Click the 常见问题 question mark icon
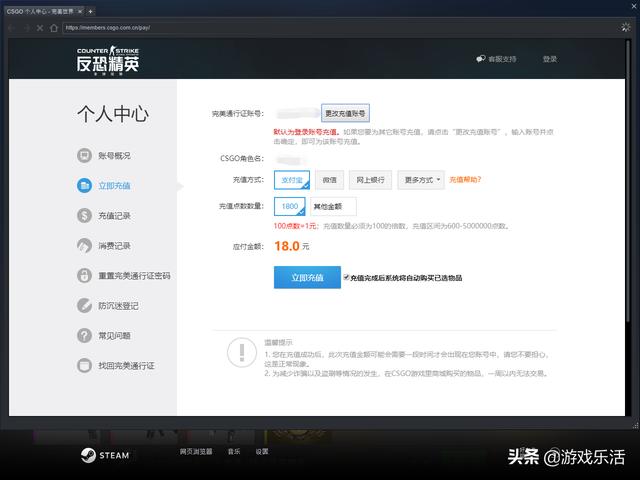Image resolution: width=640 pixels, height=480 pixels. click(84, 336)
